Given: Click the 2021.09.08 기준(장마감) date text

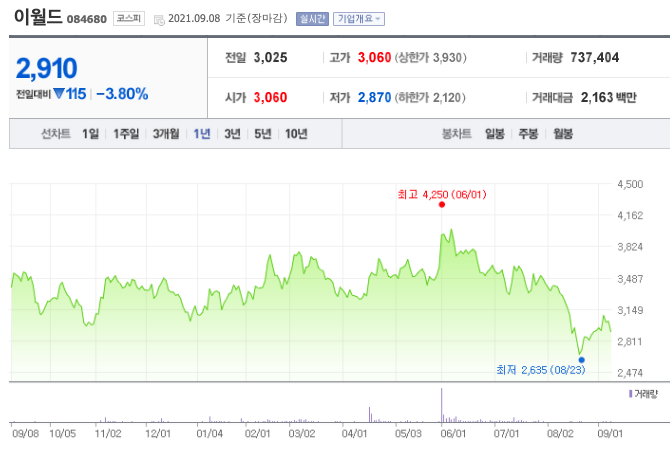Looking at the screenshot, I should (228, 18).
